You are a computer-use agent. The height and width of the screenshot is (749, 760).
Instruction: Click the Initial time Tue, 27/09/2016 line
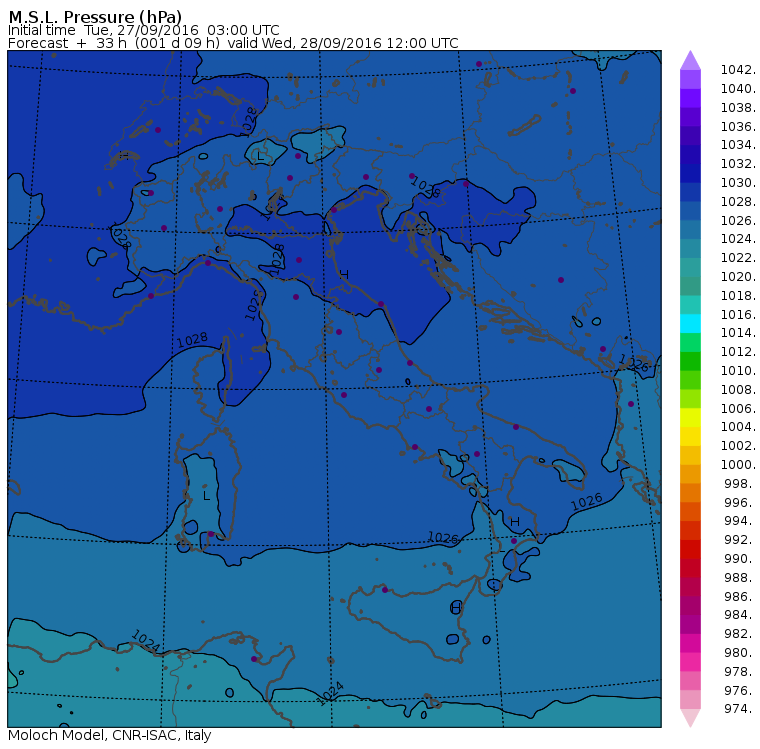tap(143, 30)
